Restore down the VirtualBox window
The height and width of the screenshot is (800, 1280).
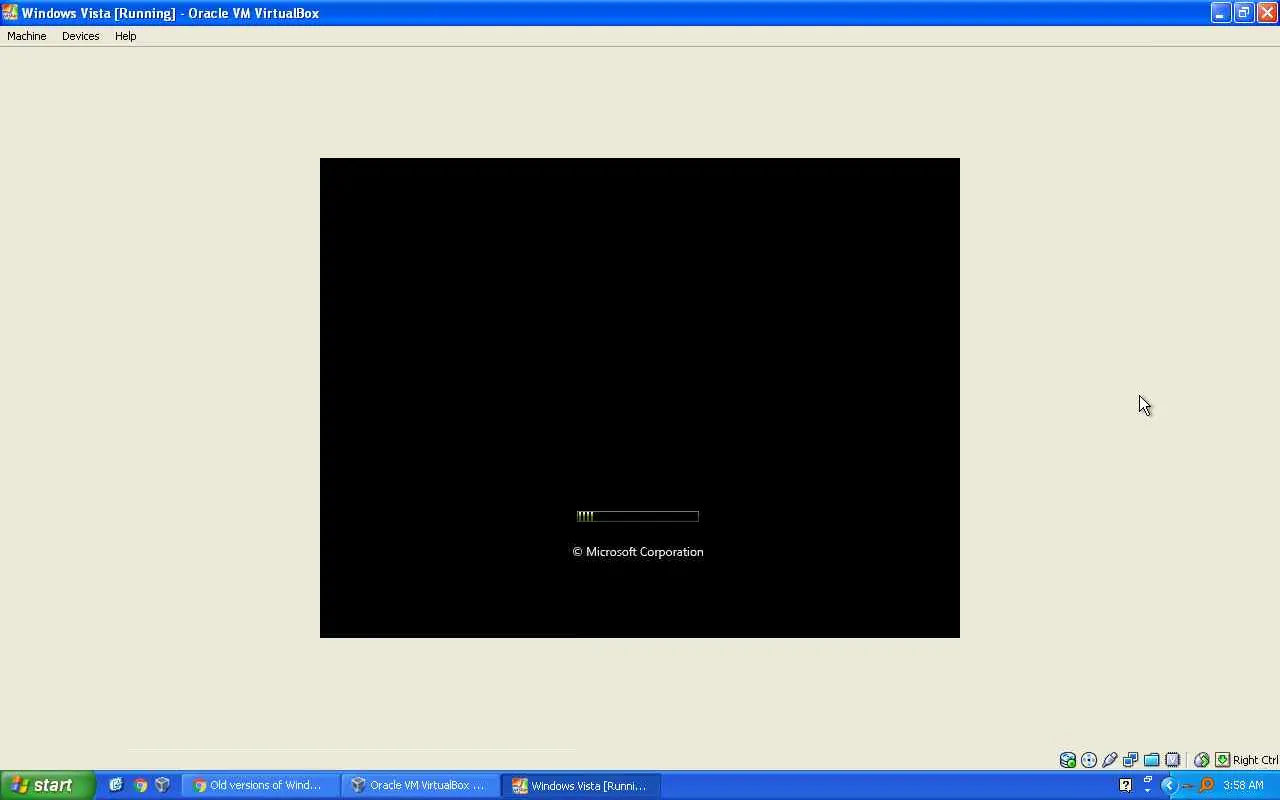[1243, 13]
